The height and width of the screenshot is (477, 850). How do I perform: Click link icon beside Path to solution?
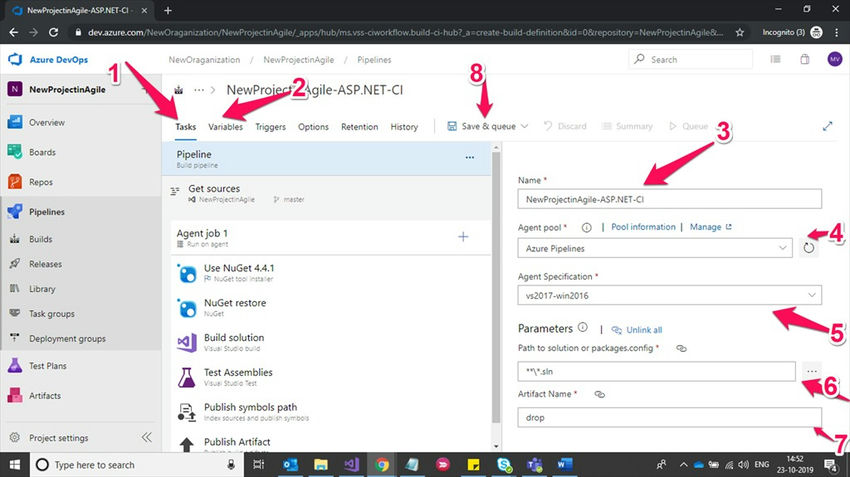point(681,349)
